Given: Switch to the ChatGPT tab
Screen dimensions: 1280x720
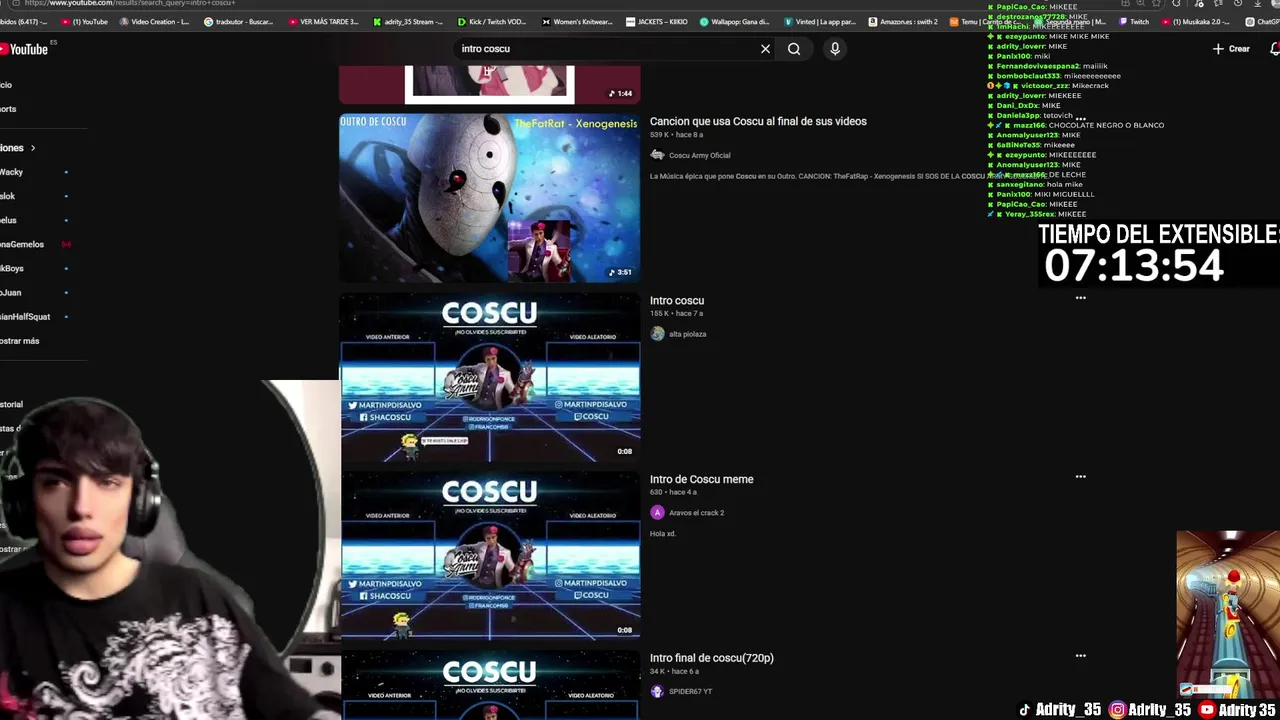Looking at the screenshot, I should click(1260, 21).
